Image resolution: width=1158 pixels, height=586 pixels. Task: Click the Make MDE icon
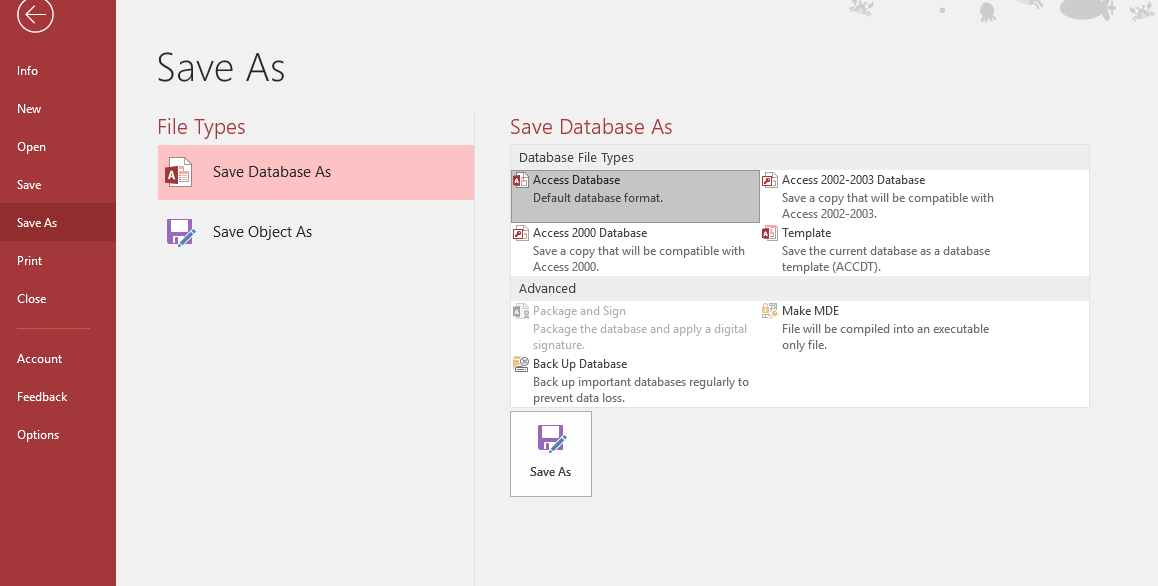[770, 311]
